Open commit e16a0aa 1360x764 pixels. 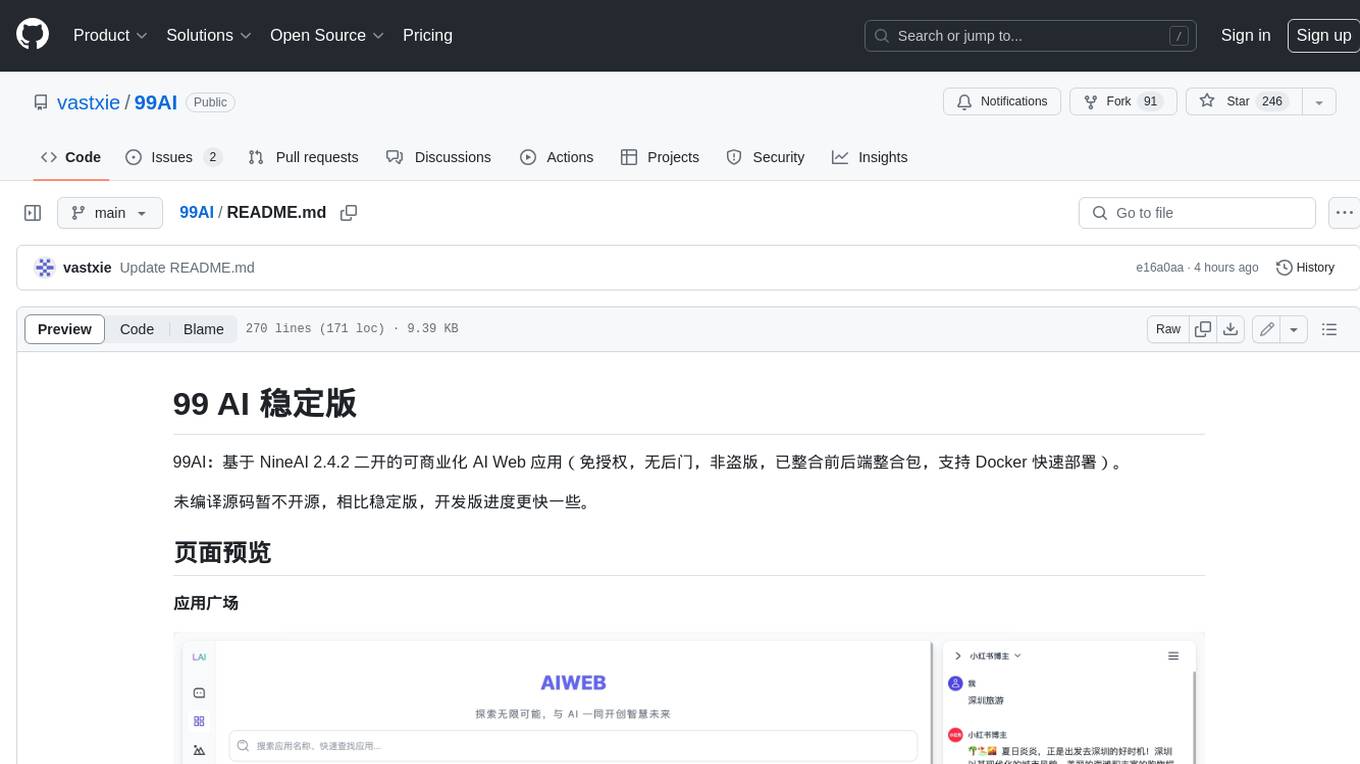1160,268
